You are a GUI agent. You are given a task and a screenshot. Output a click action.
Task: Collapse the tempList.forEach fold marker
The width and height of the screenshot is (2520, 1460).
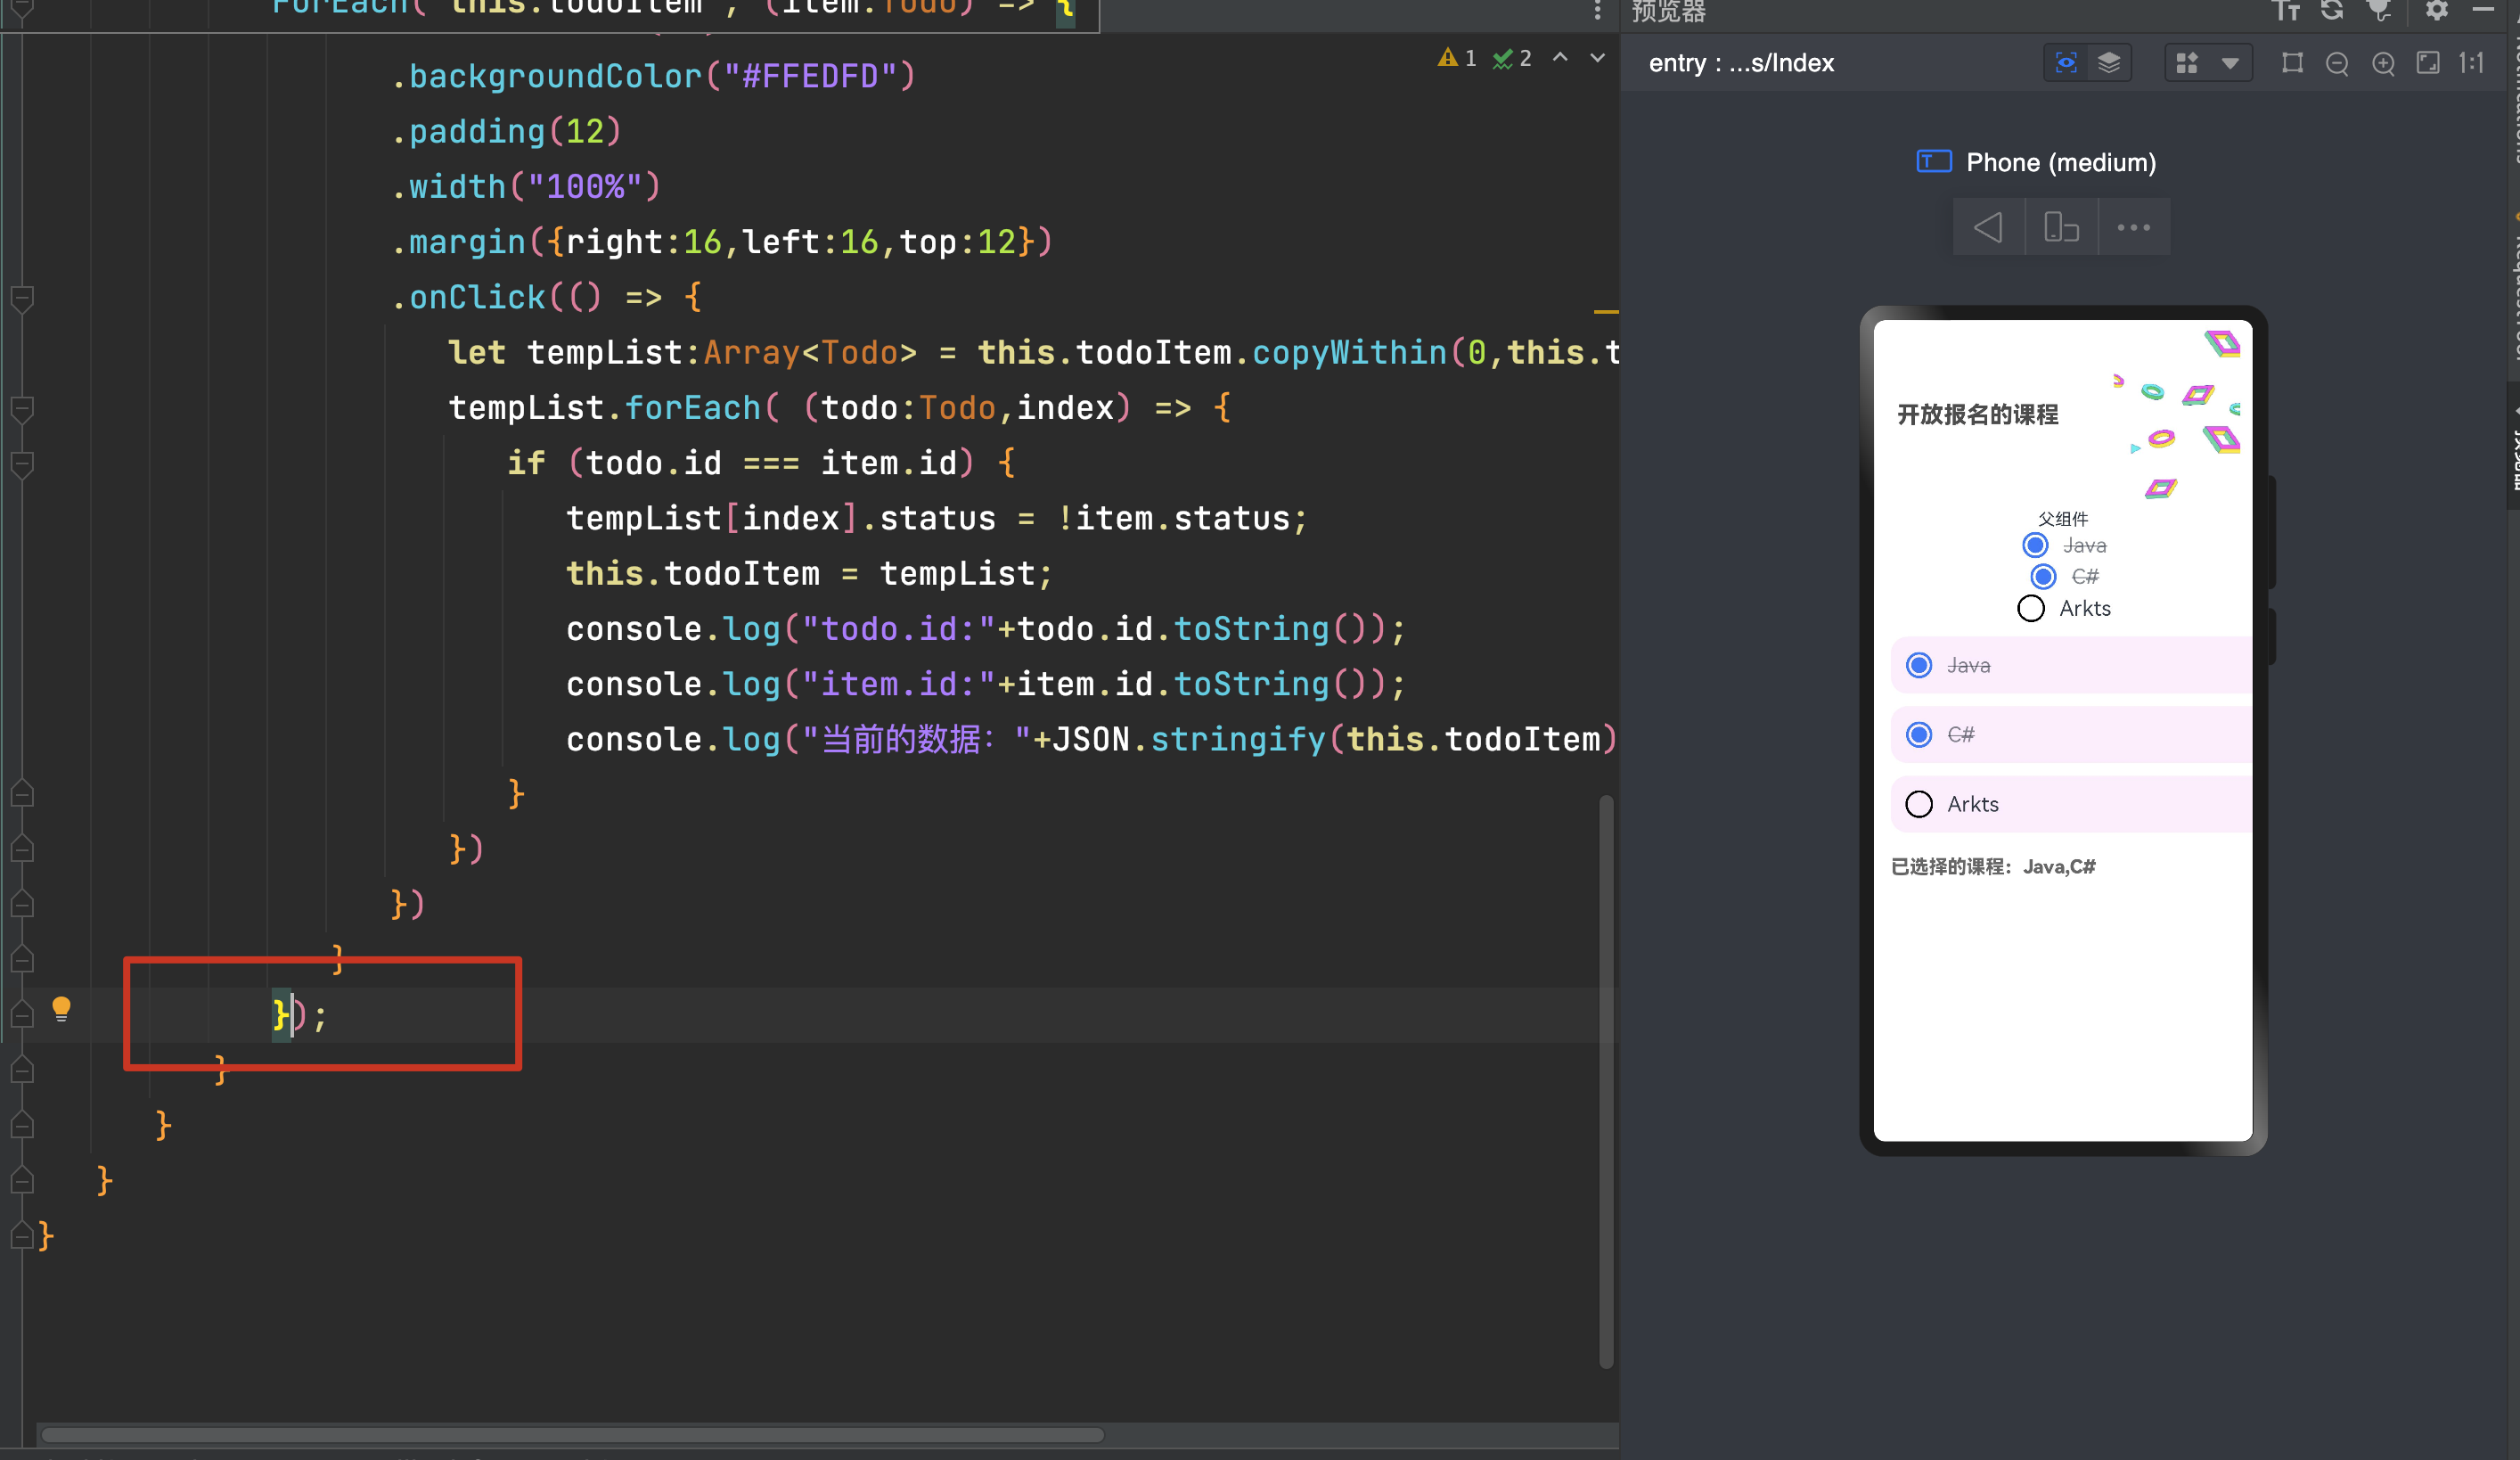tap(22, 409)
